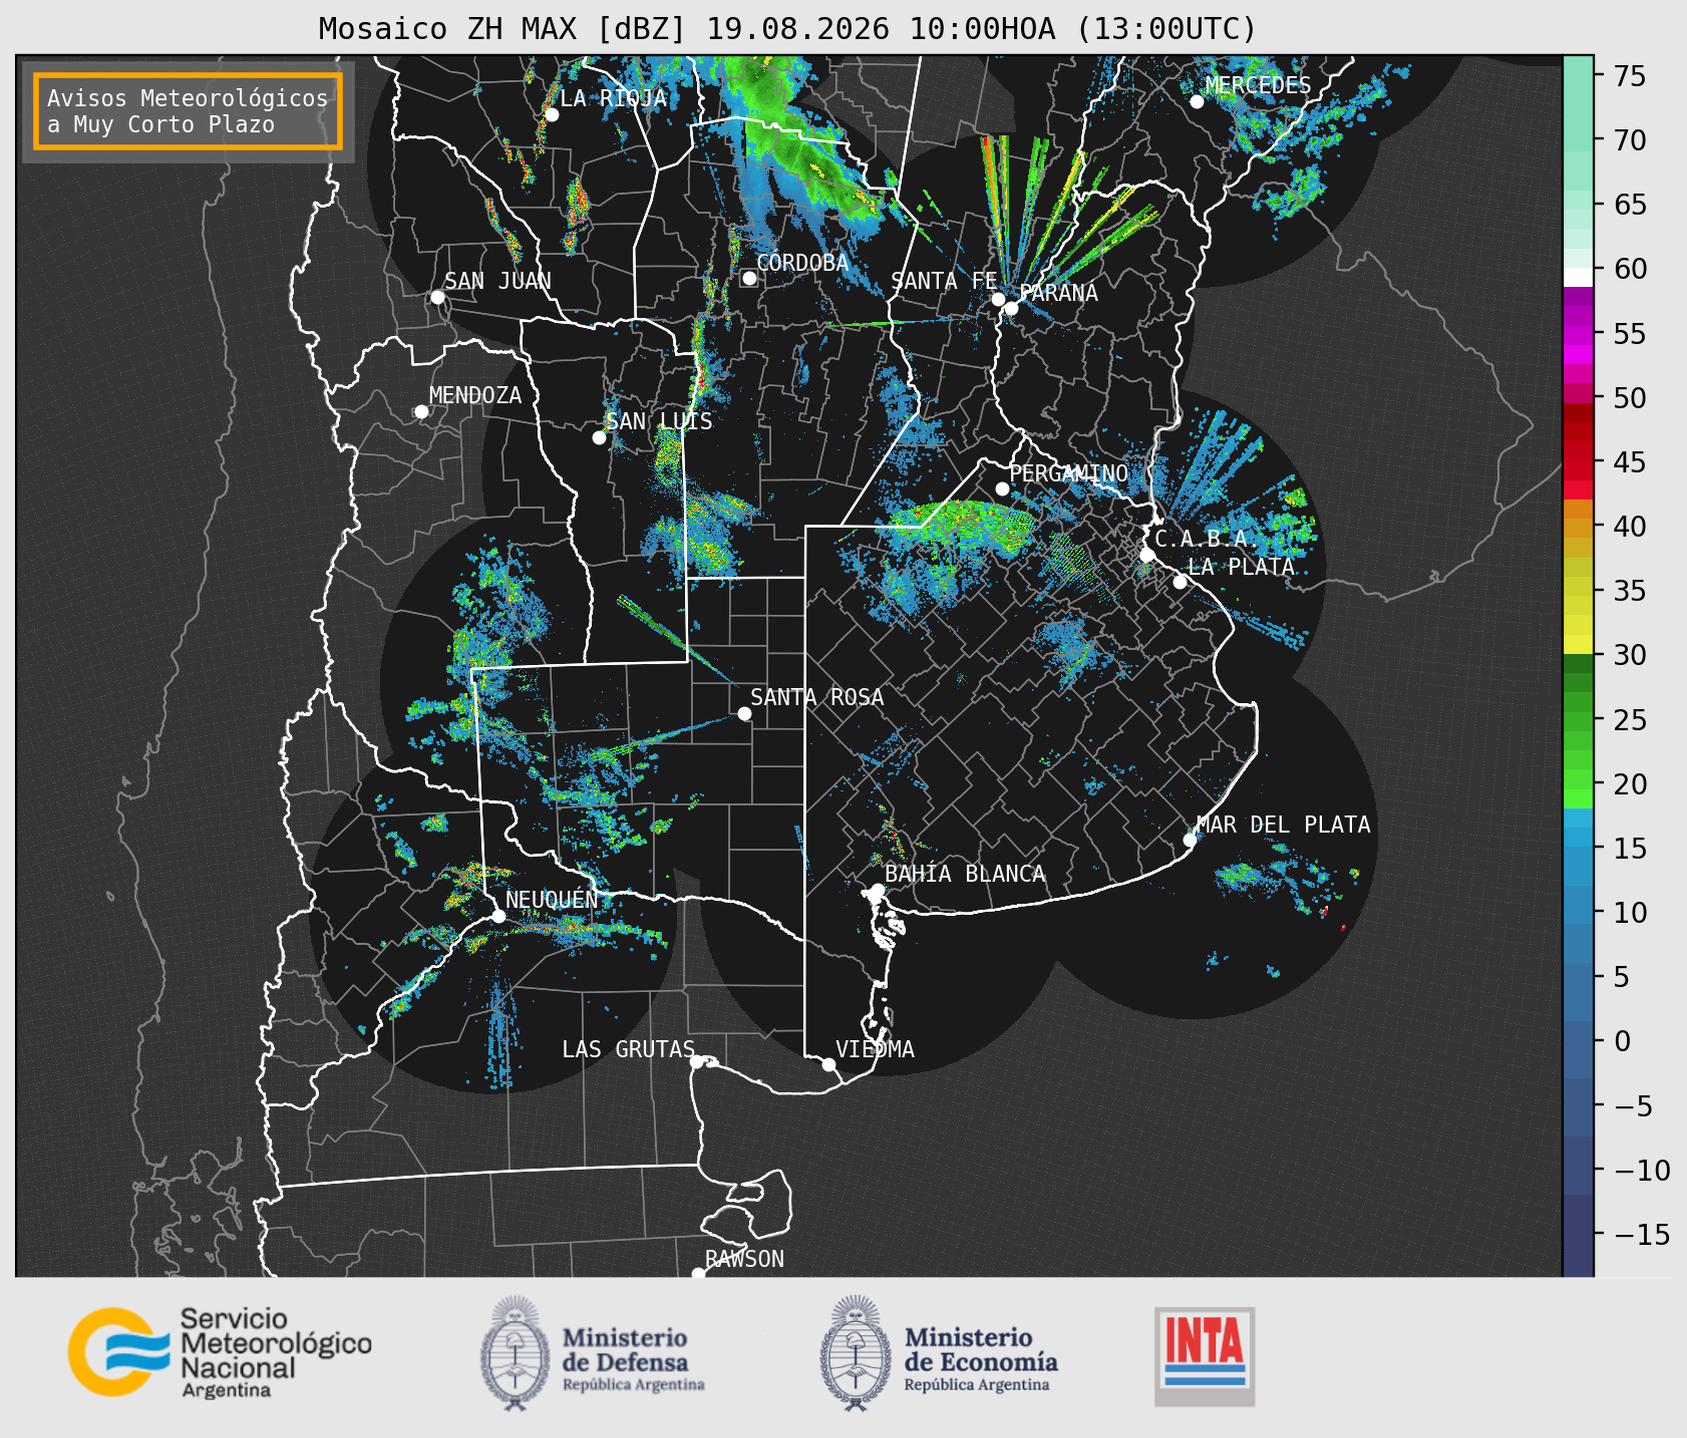Select the Córdoba city marker dot

tap(749, 278)
